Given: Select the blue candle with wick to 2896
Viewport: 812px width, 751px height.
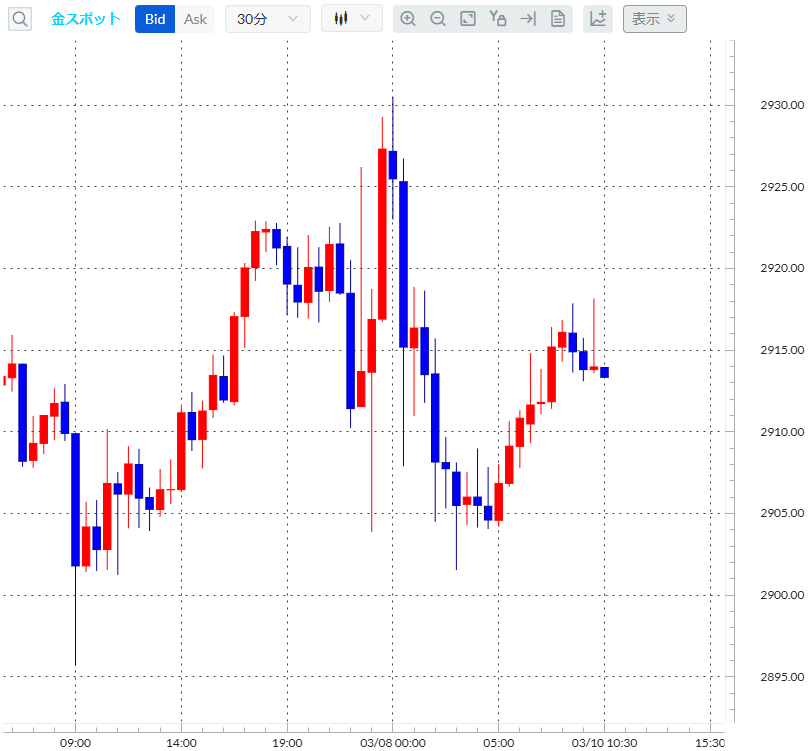Looking at the screenshot, I should [x=76, y=499].
